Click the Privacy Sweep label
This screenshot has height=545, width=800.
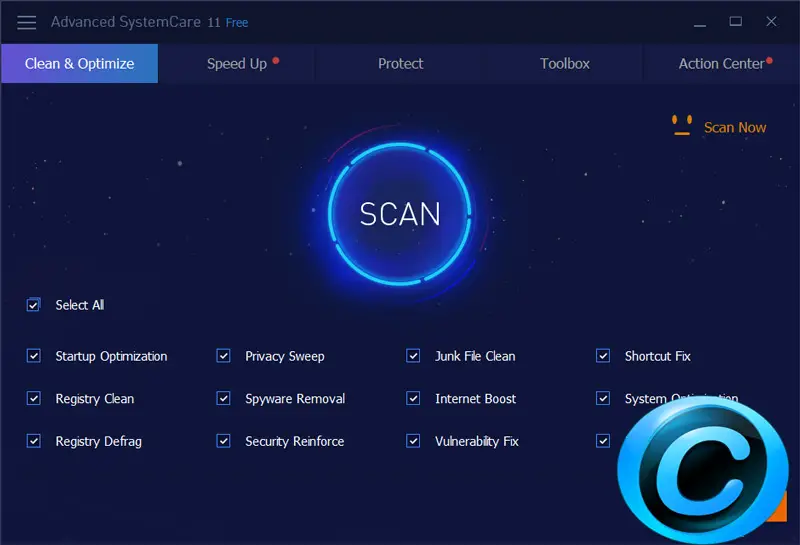285,356
